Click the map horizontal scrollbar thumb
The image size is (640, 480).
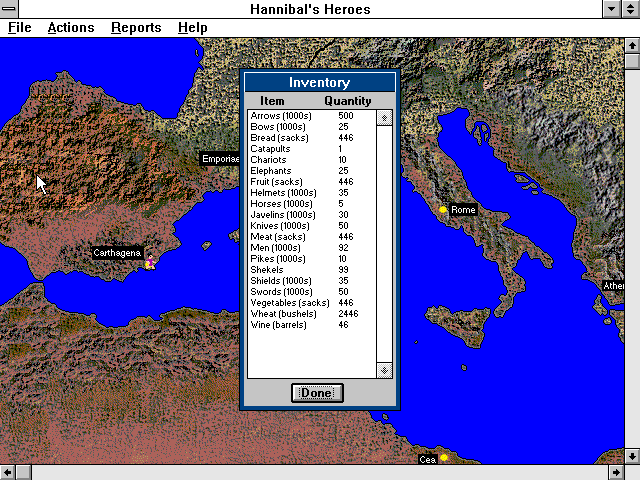coord(24,472)
